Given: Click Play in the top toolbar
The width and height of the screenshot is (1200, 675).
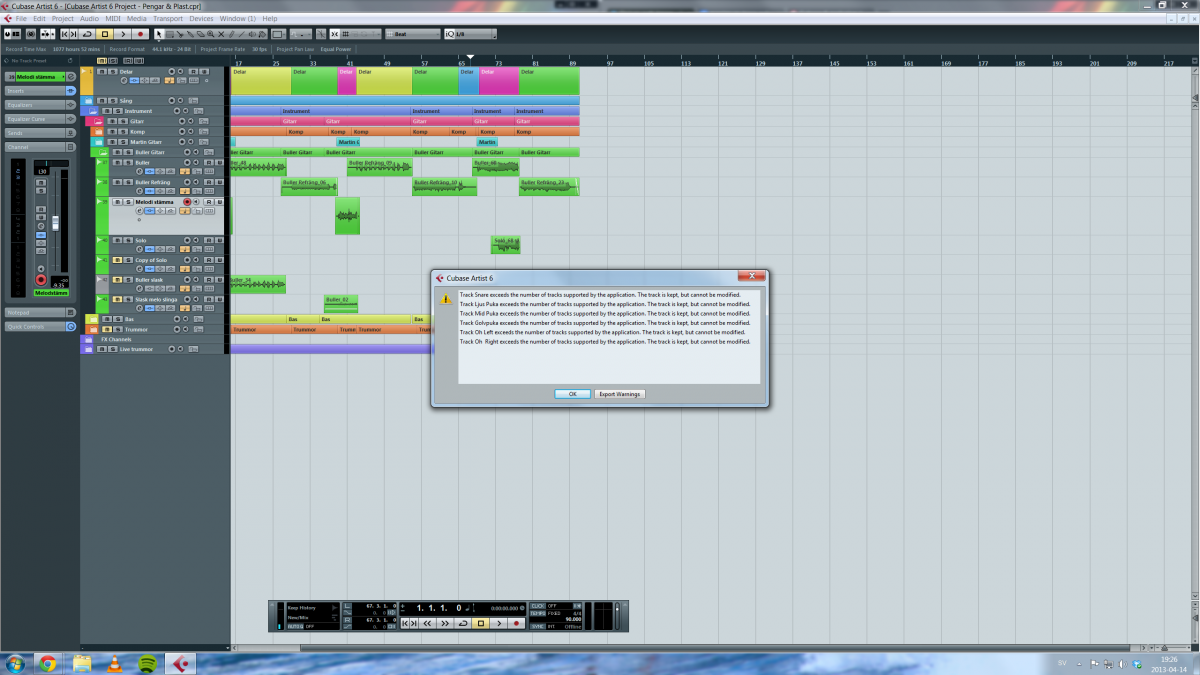Looking at the screenshot, I should click(x=123, y=34).
